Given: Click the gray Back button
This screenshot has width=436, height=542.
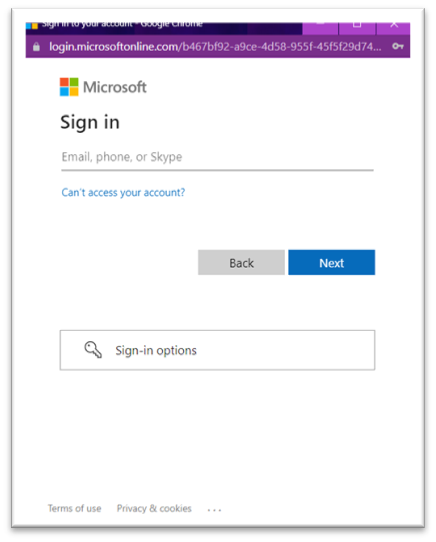Looking at the screenshot, I should 241,262.
